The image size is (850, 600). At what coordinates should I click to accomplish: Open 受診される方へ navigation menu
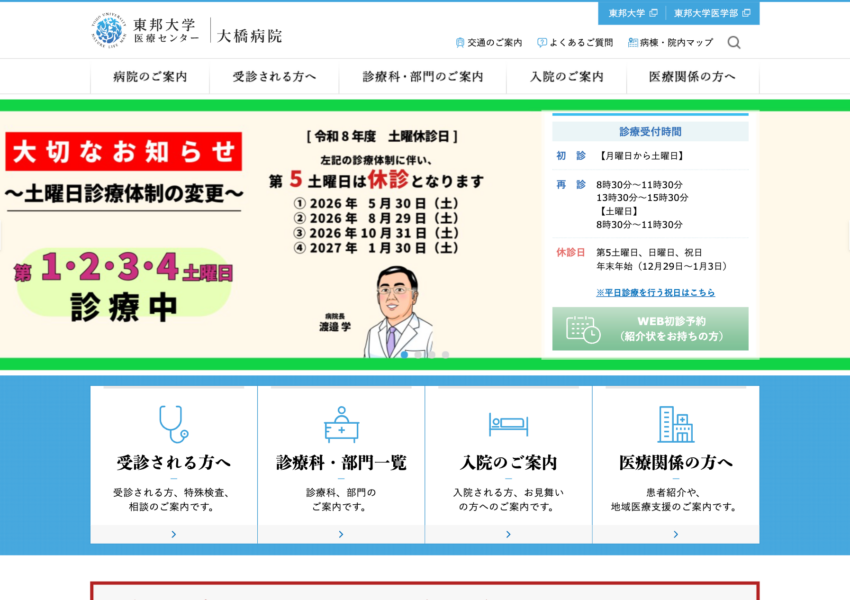click(x=274, y=76)
